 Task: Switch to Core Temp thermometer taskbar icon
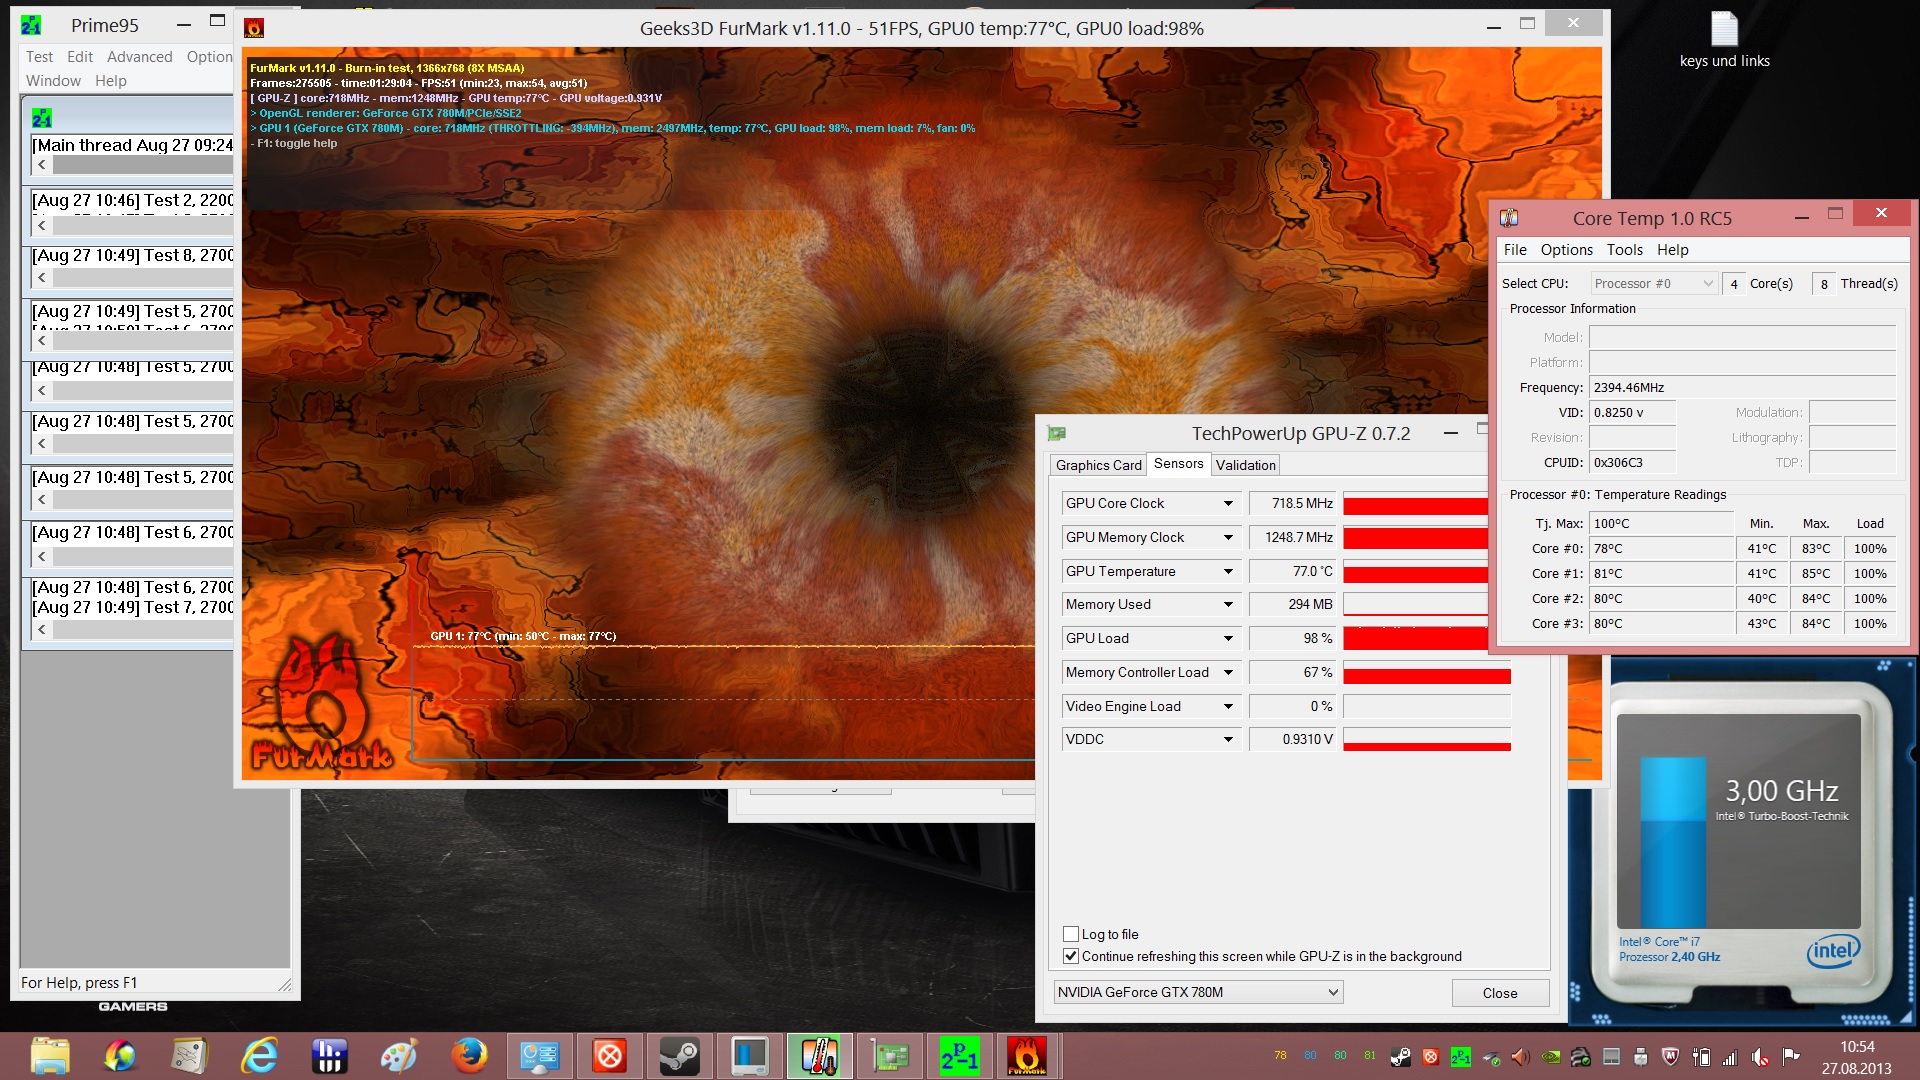click(x=819, y=1056)
